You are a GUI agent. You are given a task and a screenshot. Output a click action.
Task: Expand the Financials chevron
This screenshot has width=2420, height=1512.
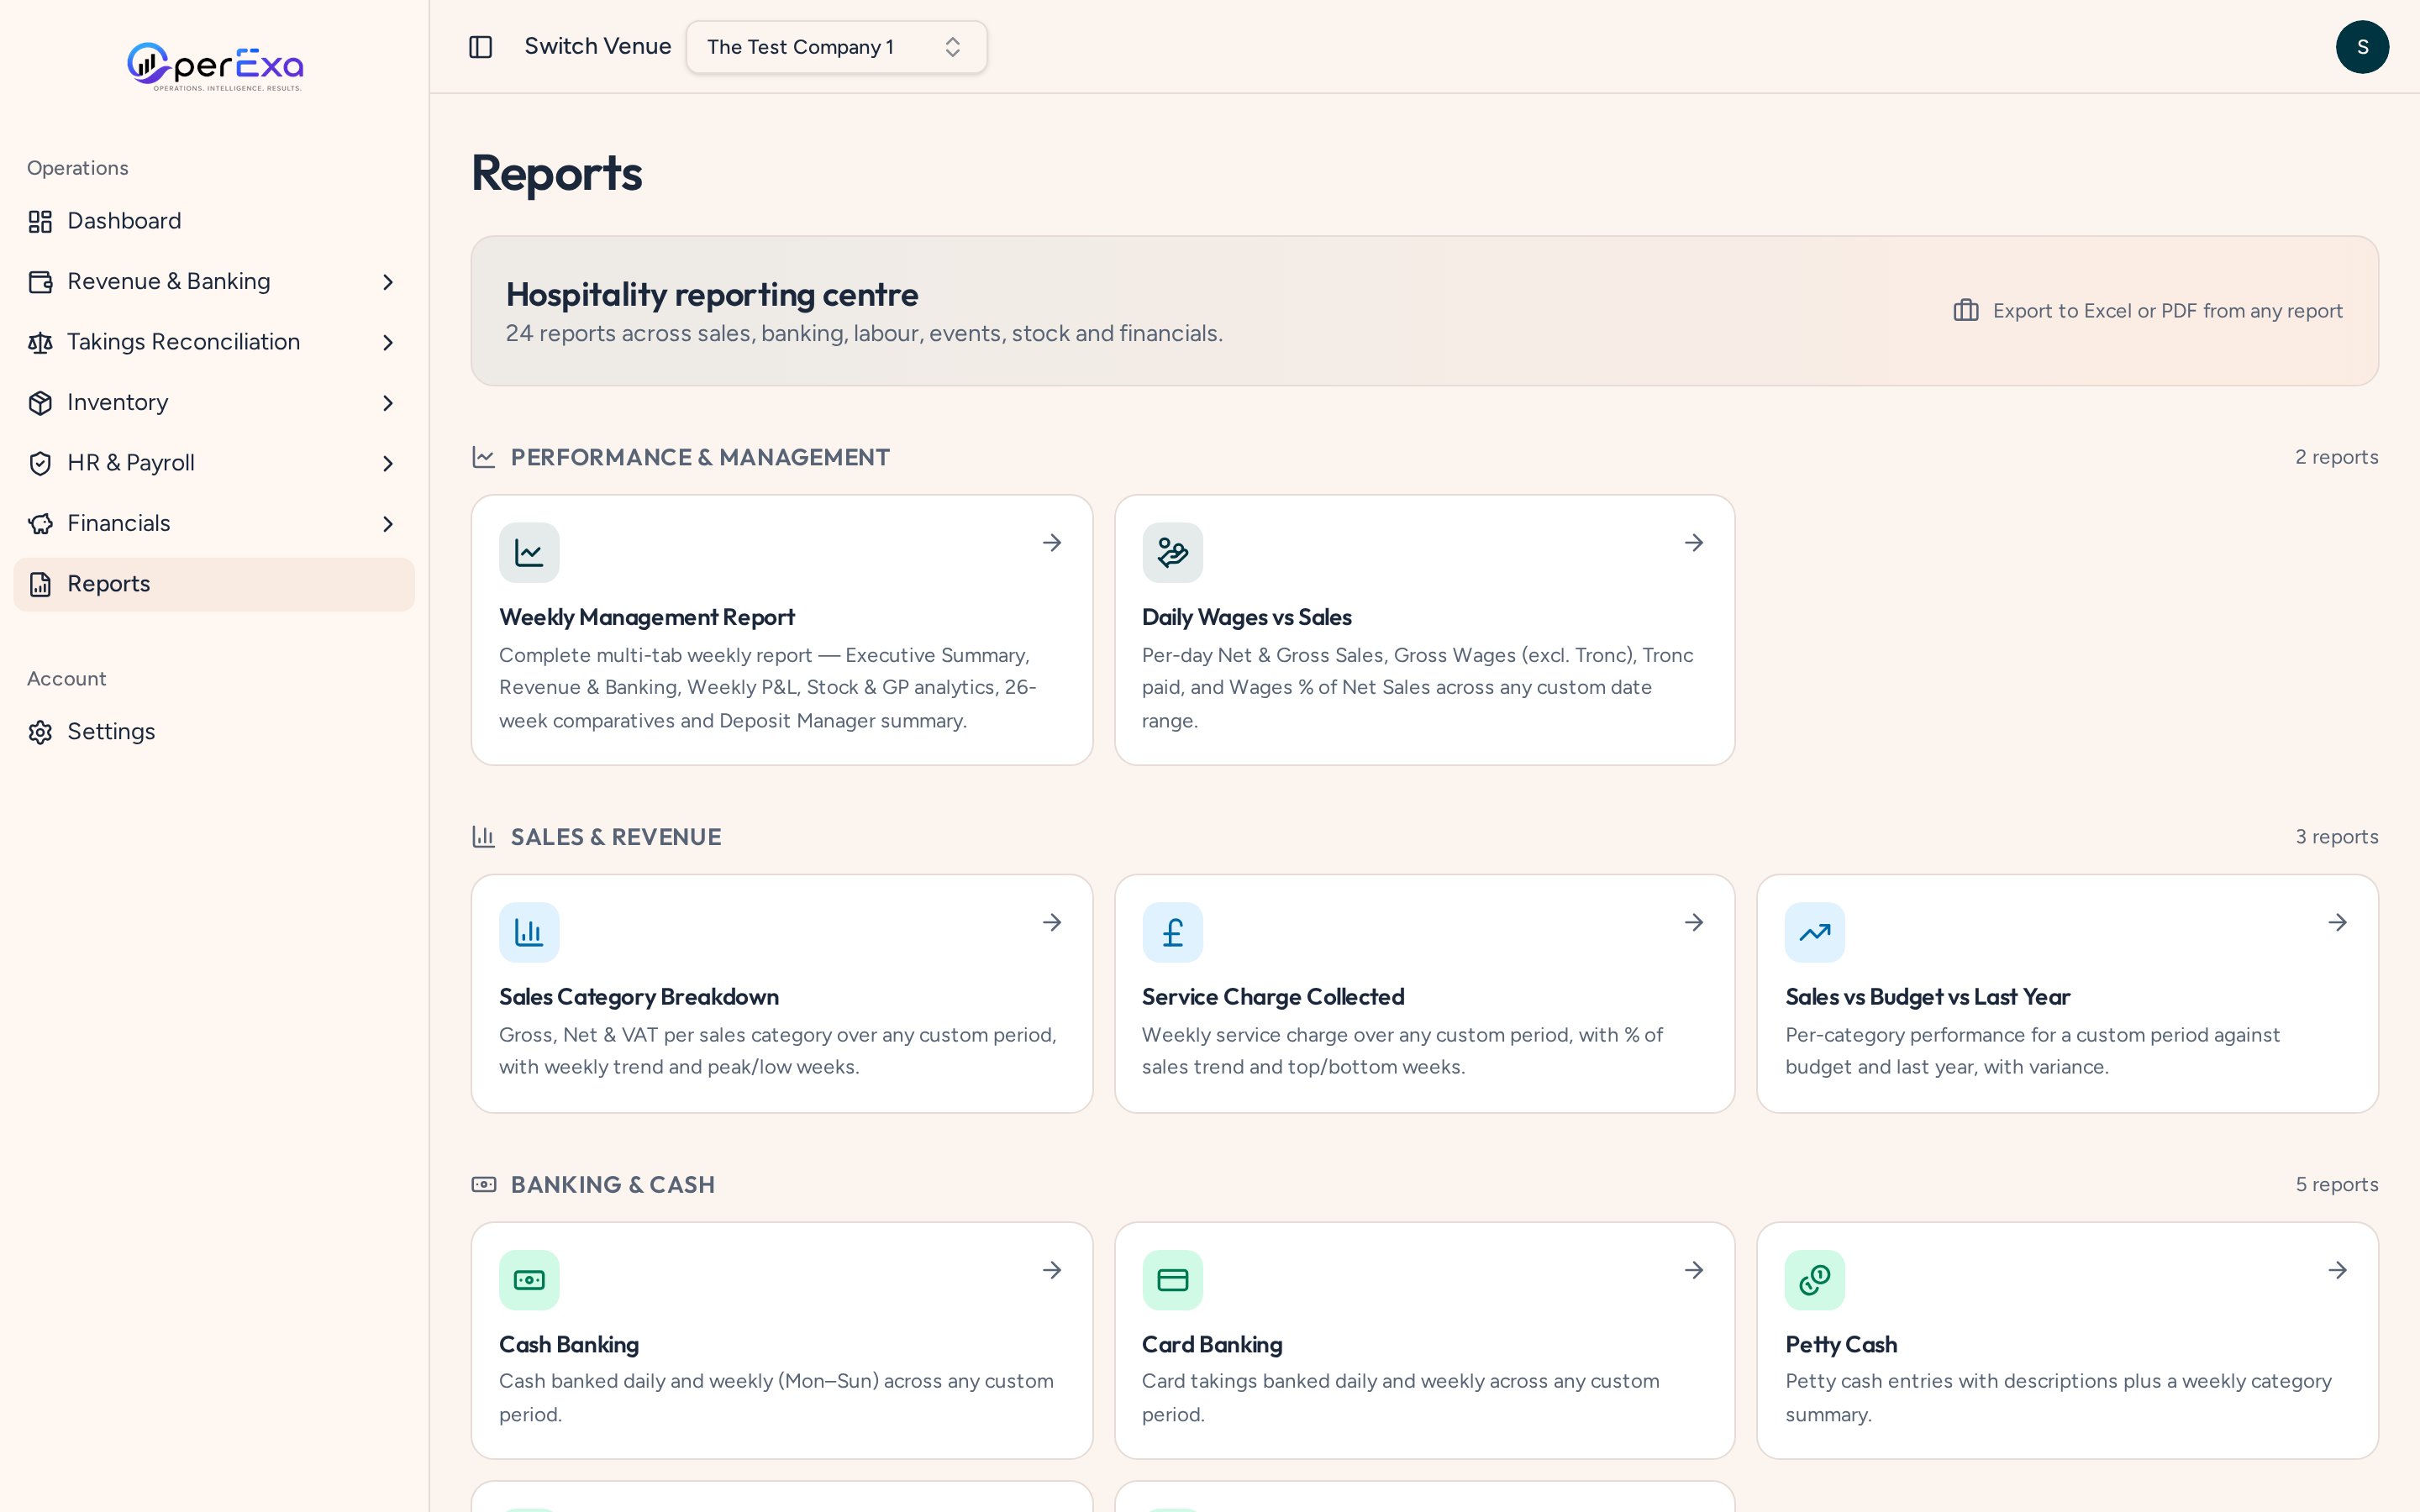point(388,524)
